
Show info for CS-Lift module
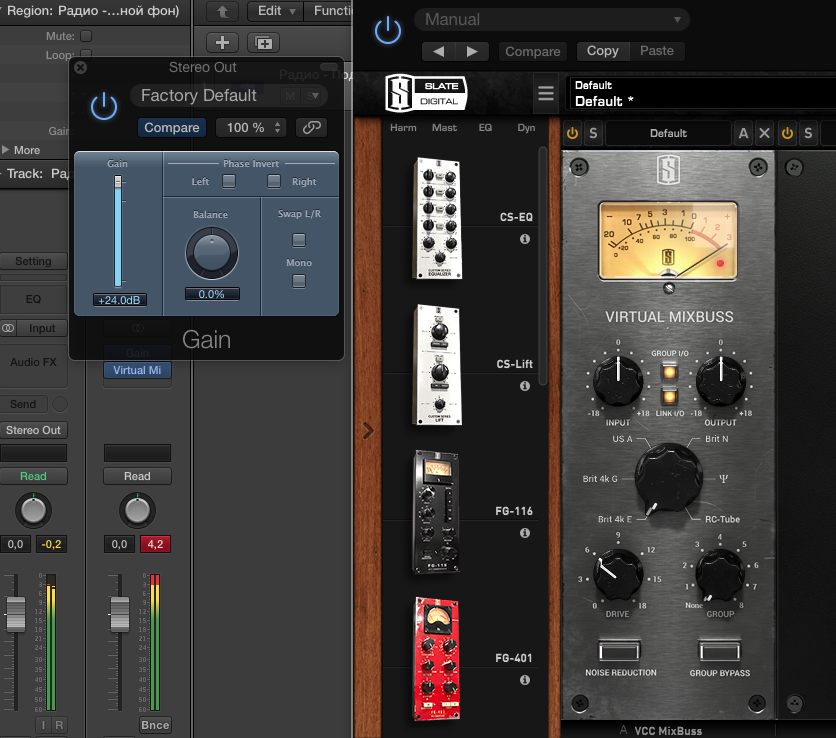point(525,386)
